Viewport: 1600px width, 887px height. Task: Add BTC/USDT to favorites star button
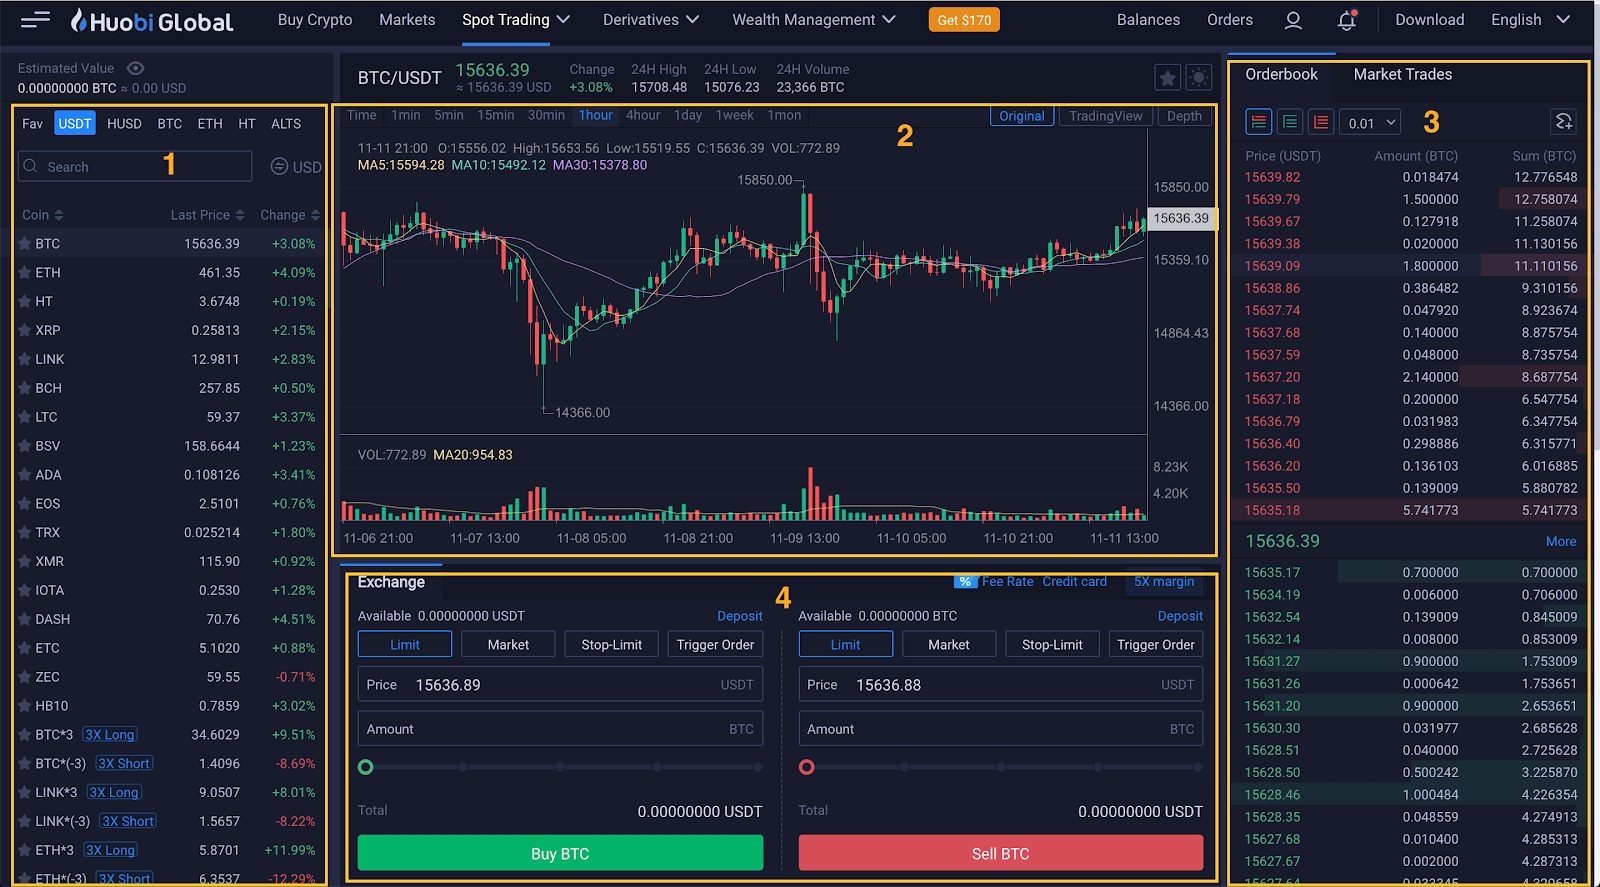[x=1167, y=78]
